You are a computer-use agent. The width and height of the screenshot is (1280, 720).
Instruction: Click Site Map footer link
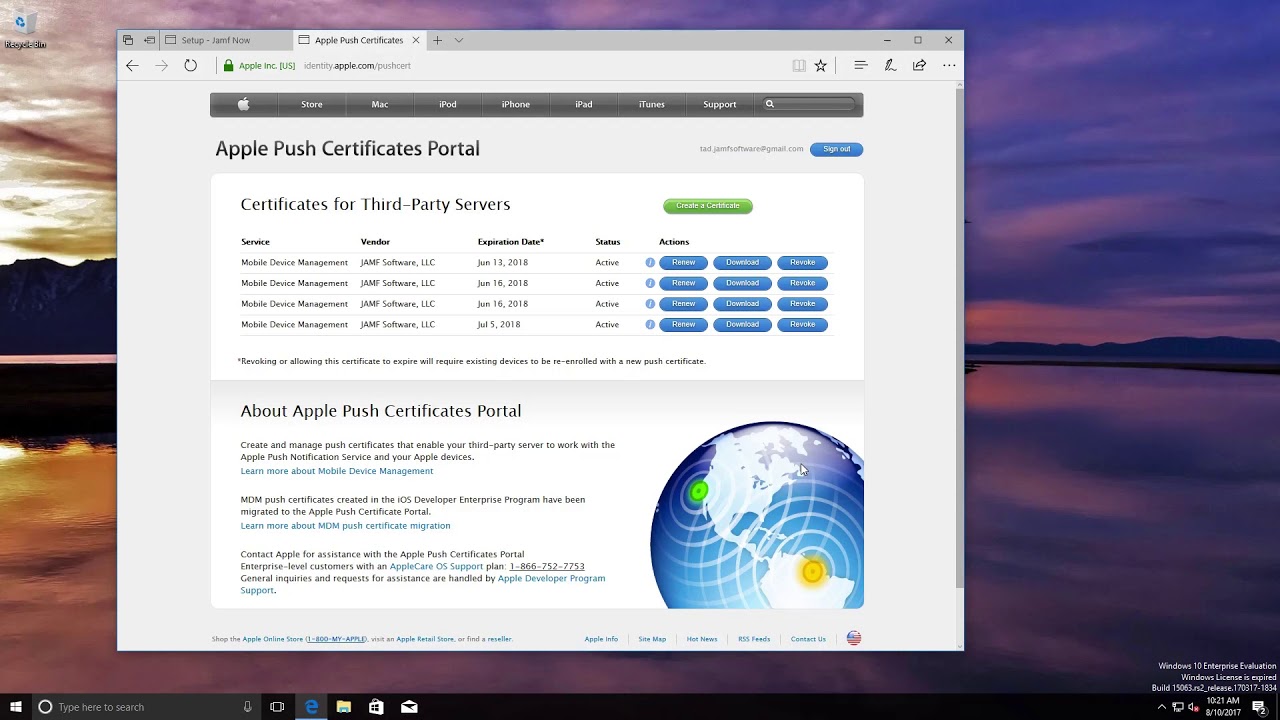pyautogui.click(x=652, y=639)
